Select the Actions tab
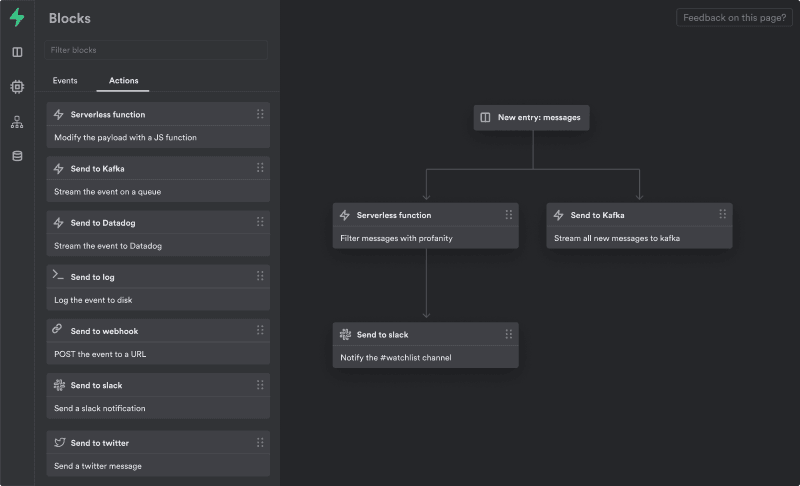Screen dimensions: 800x486 click(123, 81)
